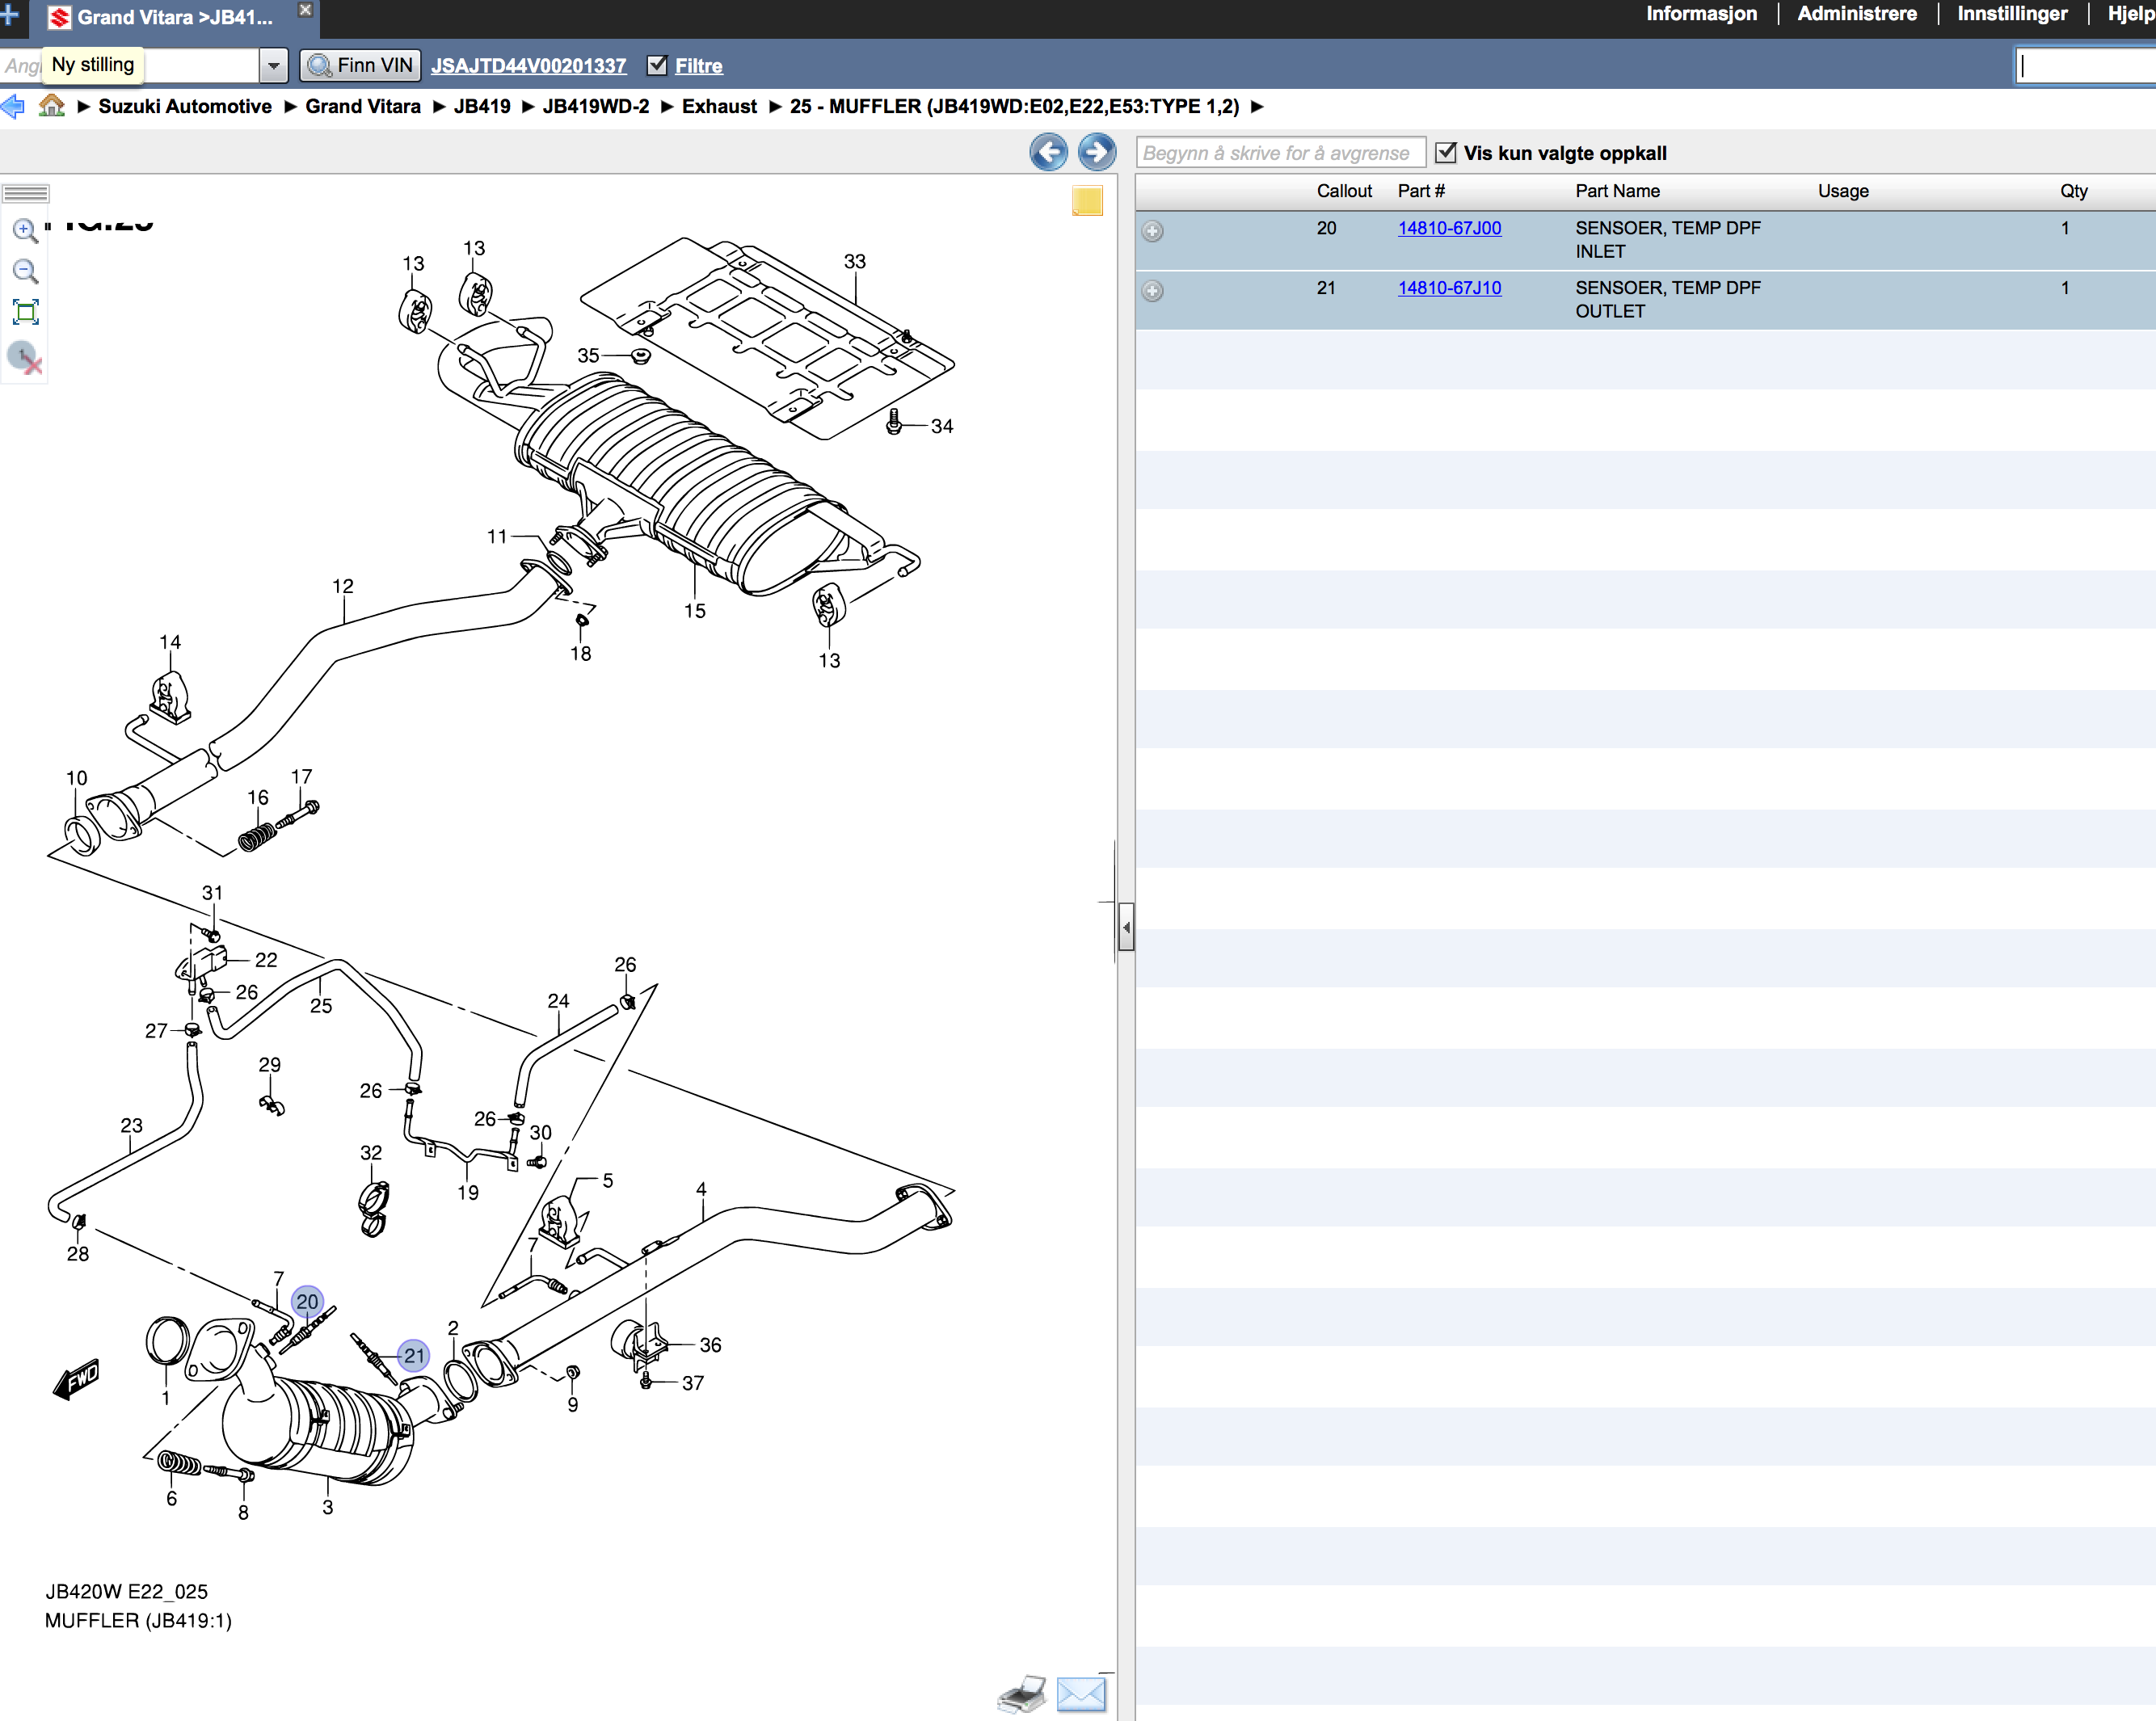Select callout 20 on the diagram
This screenshot has height=1721, width=2156.
pyautogui.click(x=307, y=1301)
